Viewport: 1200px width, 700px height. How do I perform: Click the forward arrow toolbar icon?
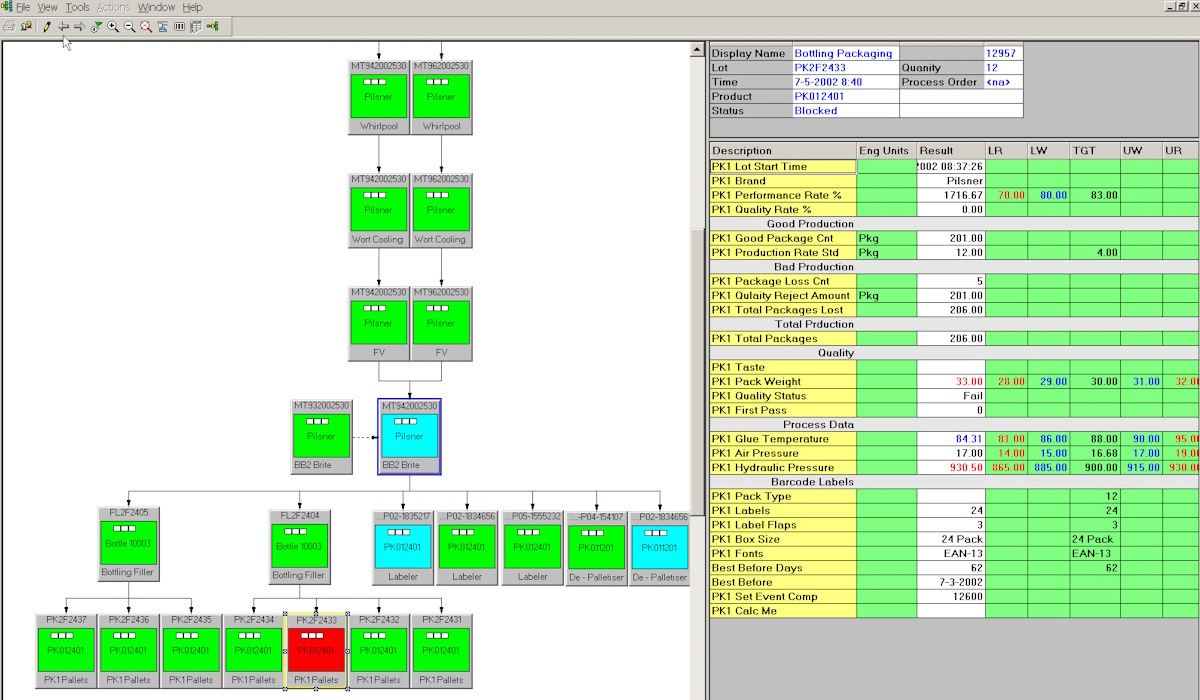[x=79, y=26]
